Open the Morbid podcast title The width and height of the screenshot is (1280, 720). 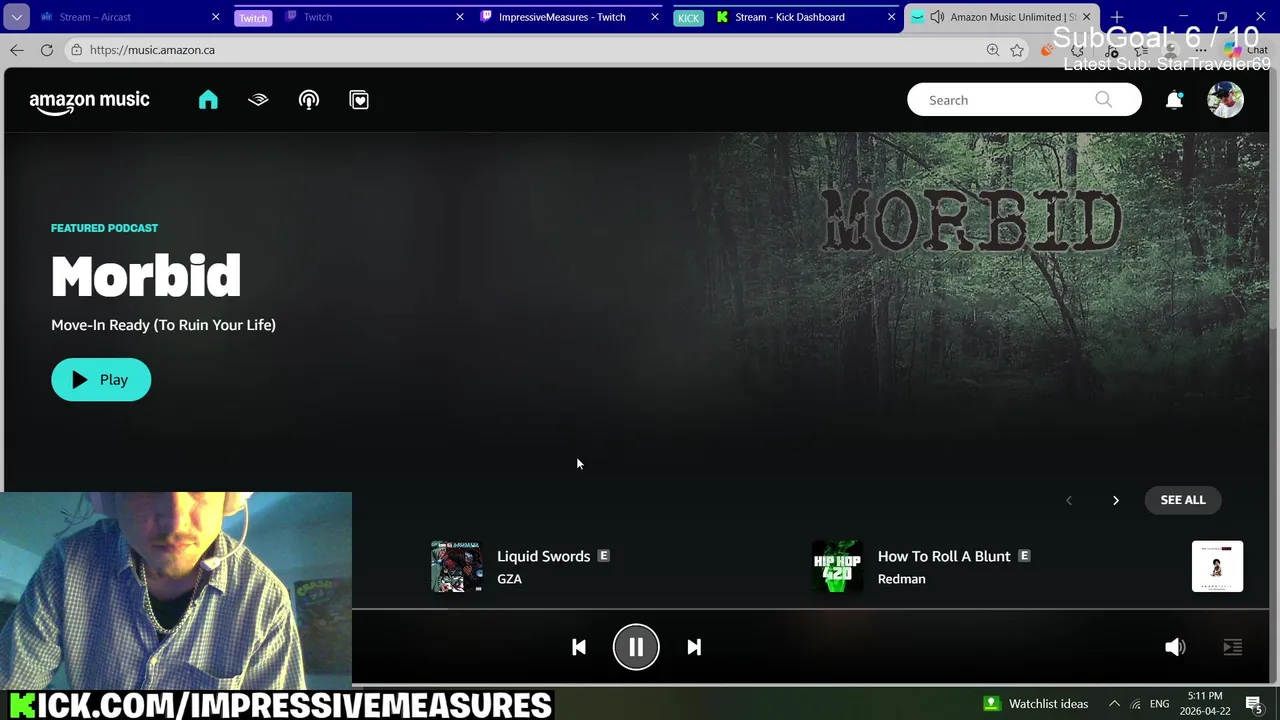point(146,276)
